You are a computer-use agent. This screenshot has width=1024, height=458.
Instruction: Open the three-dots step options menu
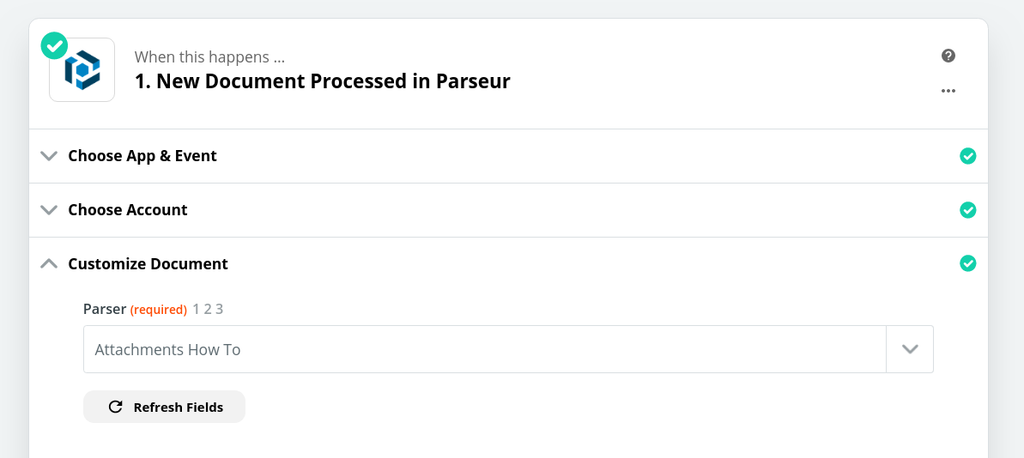(x=948, y=91)
